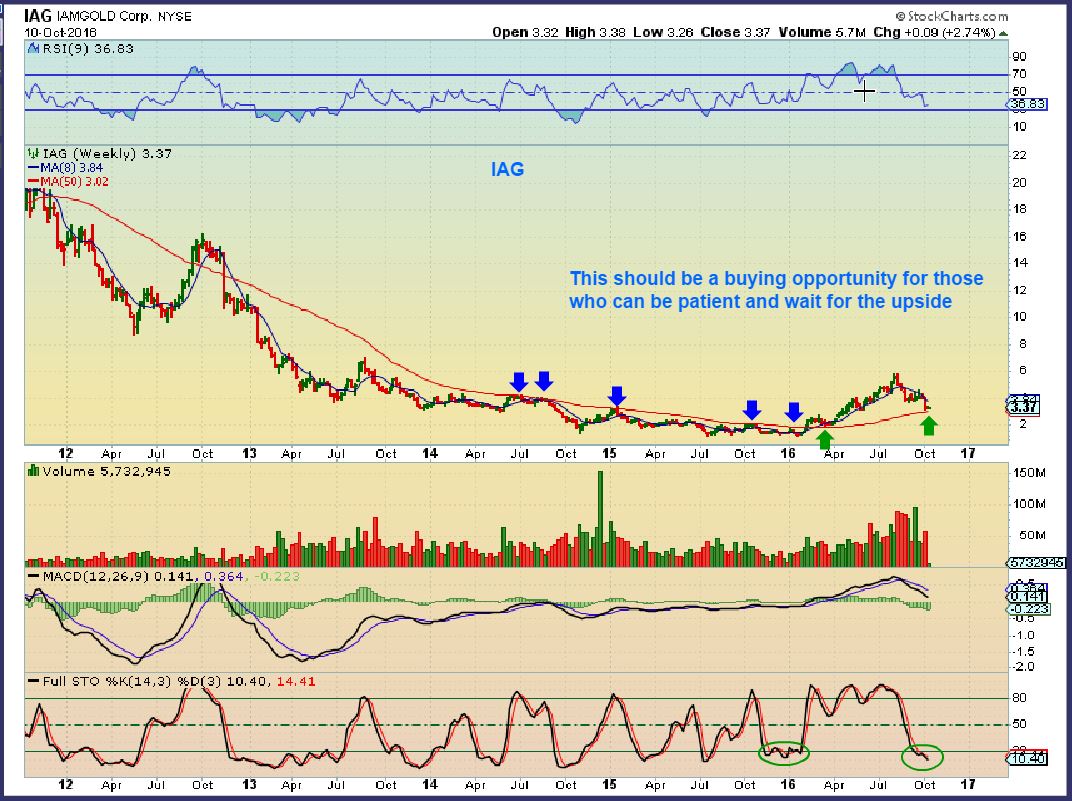The height and width of the screenshot is (801, 1072).
Task: Click the Volume 5,732,945 panel legend
Action: click(106, 471)
